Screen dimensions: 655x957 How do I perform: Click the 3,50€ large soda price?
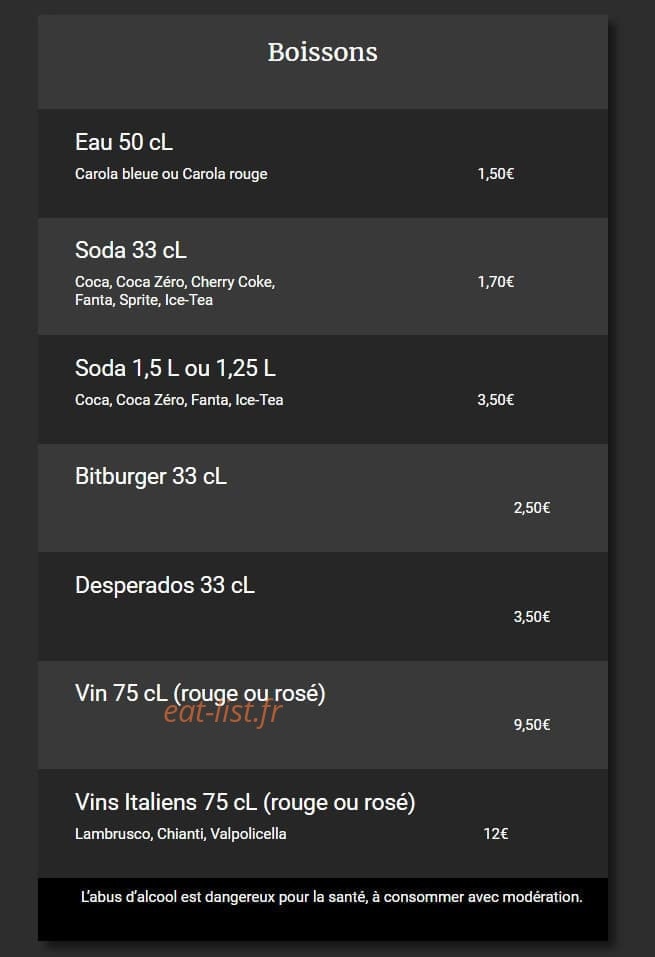pyautogui.click(x=496, y=400)
